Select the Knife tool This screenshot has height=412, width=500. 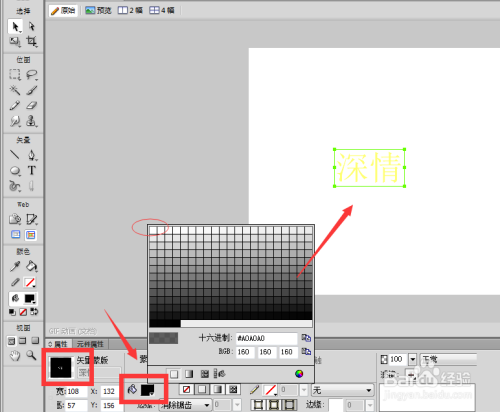click(x=32, y=186)
